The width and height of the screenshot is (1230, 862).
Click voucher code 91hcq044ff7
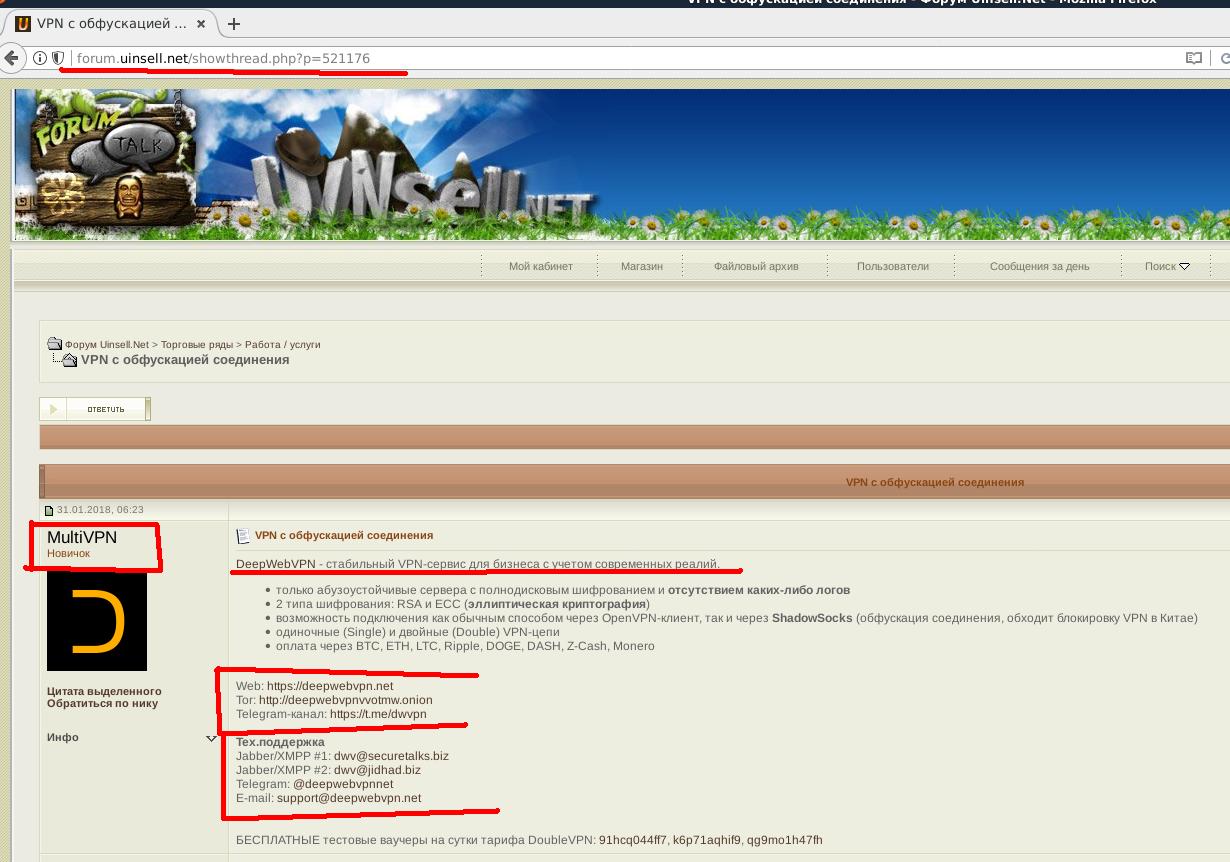coord(632,840)
